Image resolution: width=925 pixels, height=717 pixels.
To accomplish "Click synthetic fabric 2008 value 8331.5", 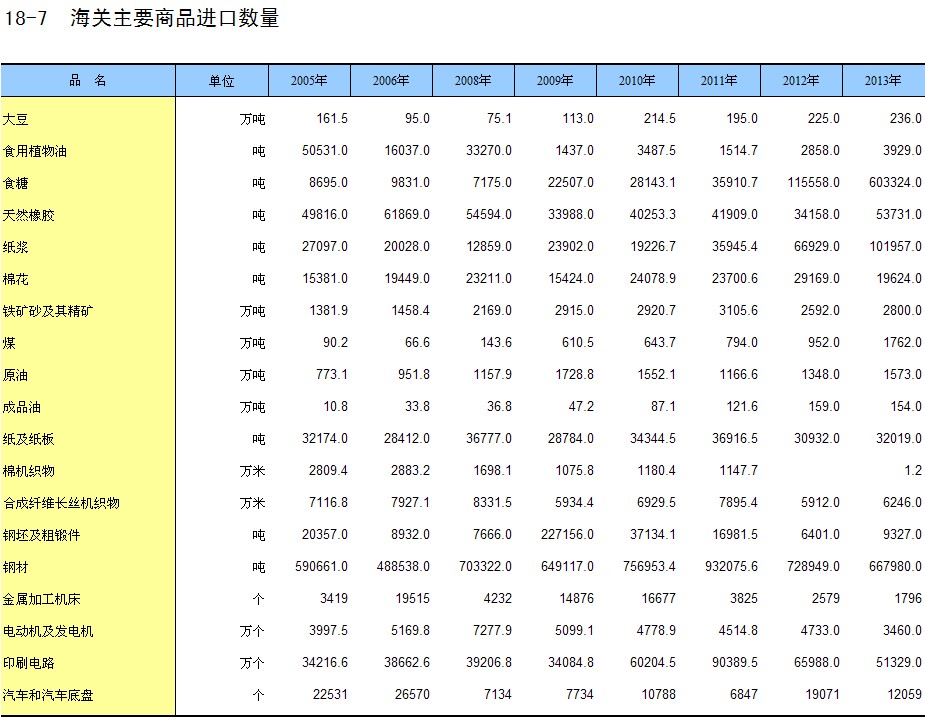I will (492, 502).
